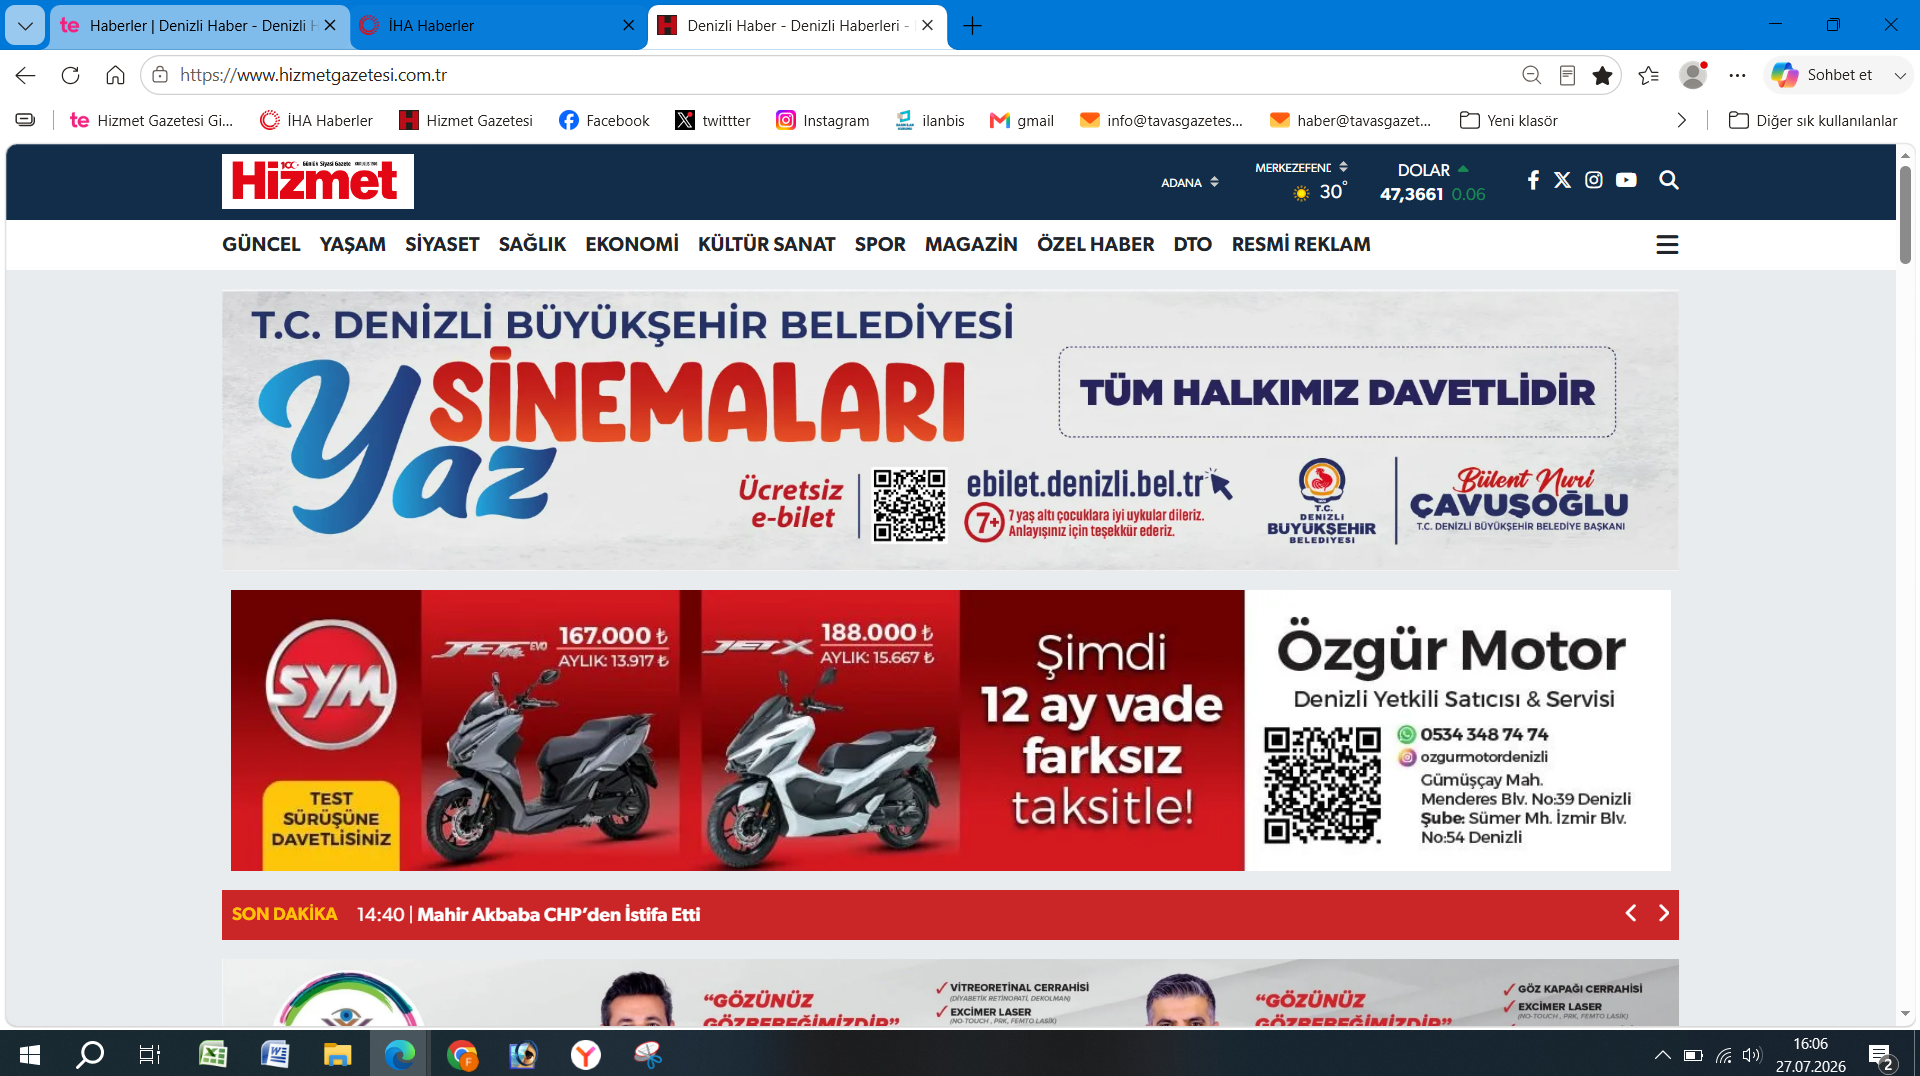
Task: Show next breaking news headline
Action: 1663,913
